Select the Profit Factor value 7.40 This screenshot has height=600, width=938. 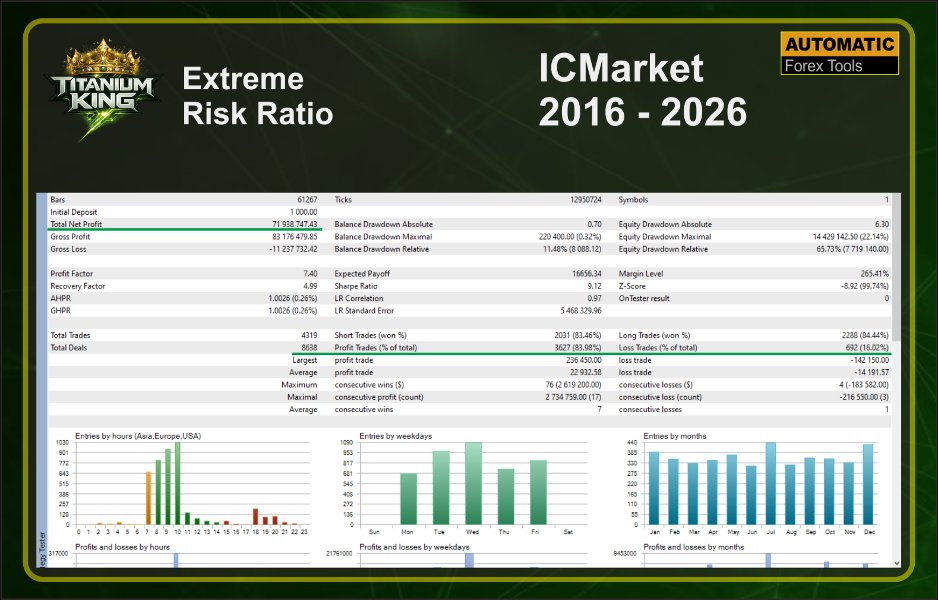[x=310, y=274]
